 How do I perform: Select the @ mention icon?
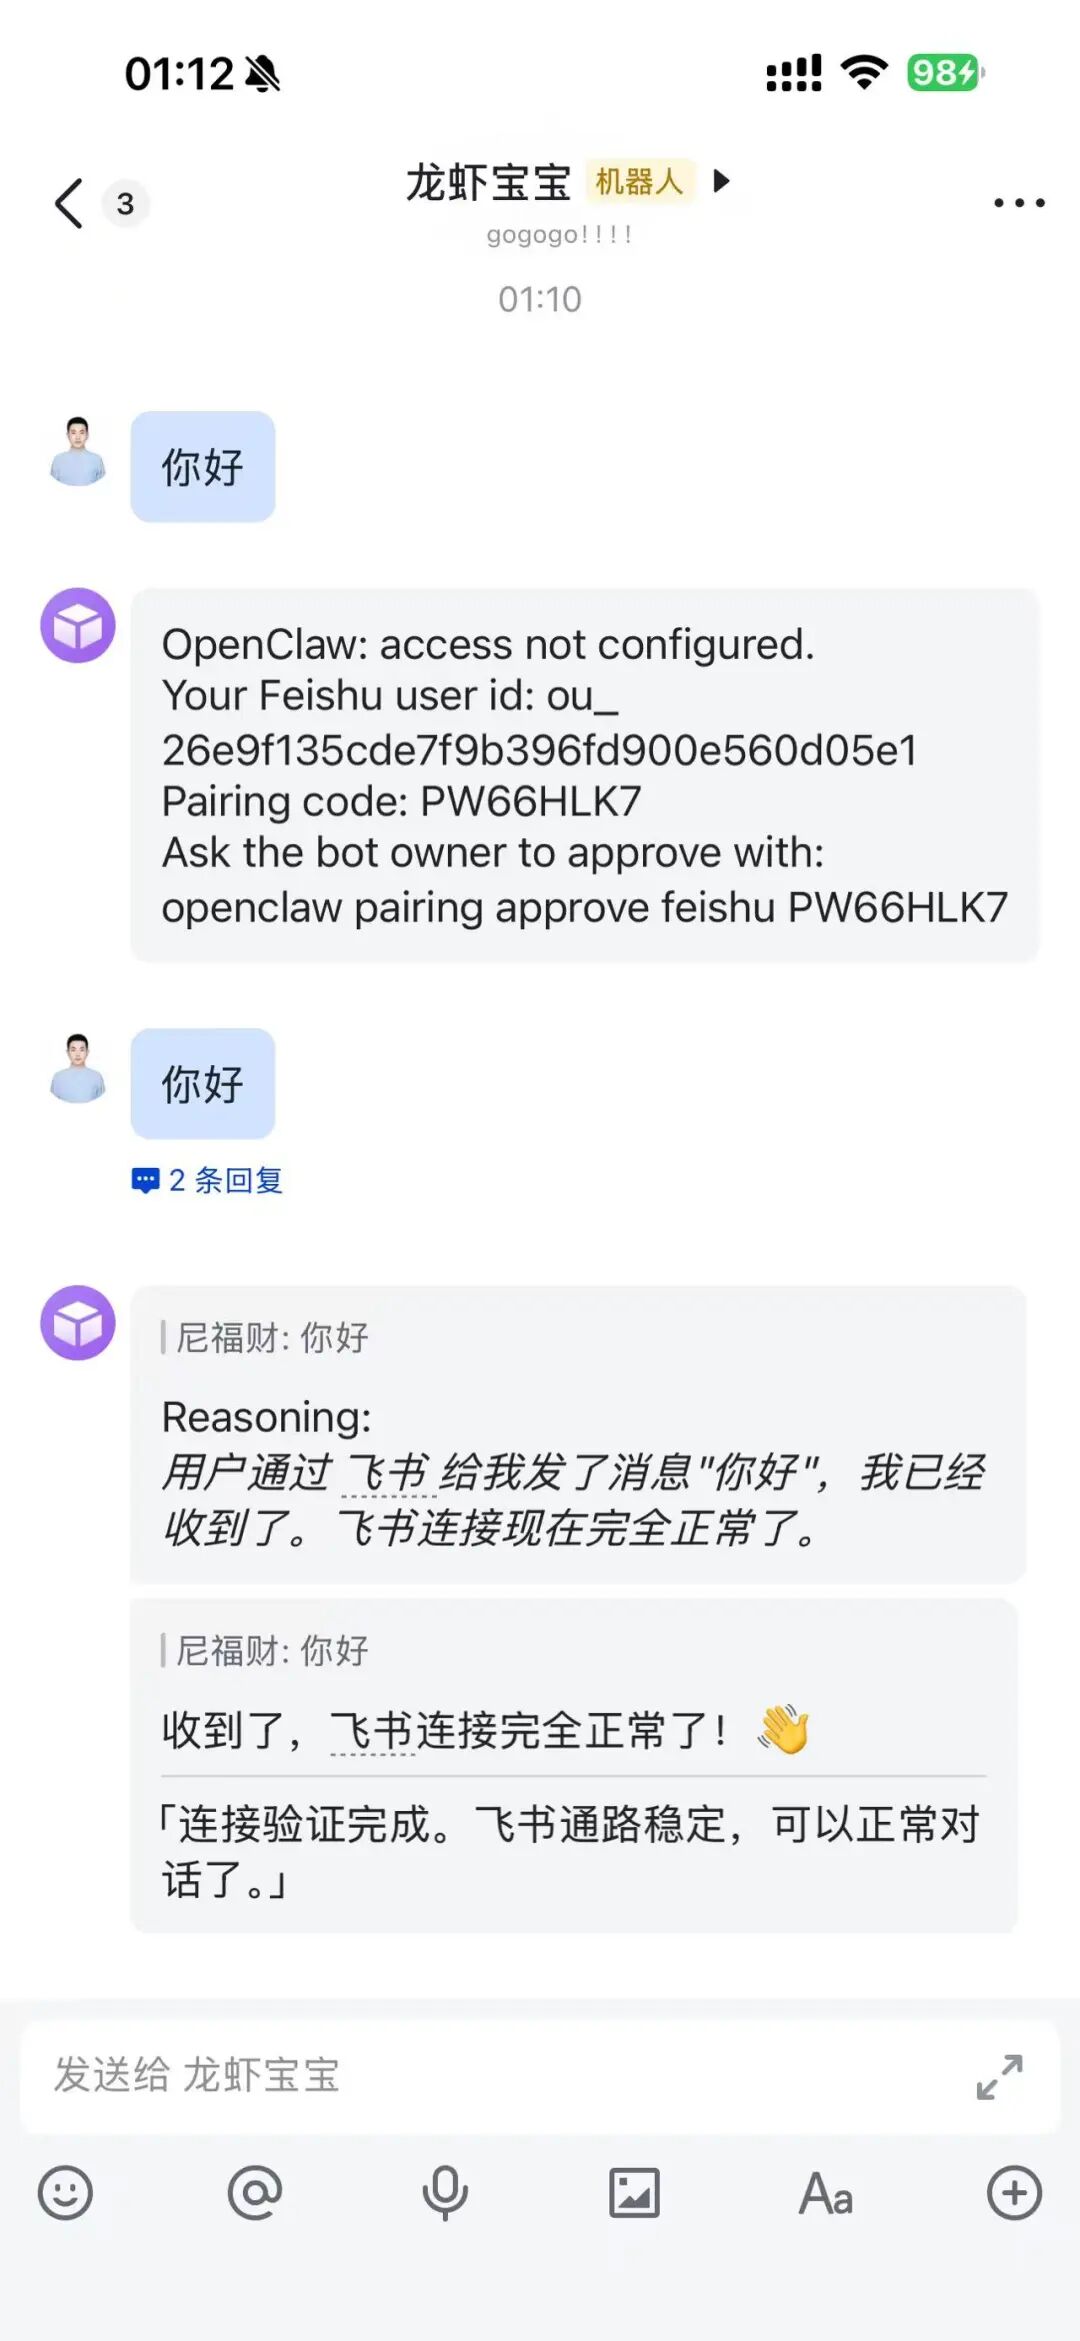pos(255,2194)
